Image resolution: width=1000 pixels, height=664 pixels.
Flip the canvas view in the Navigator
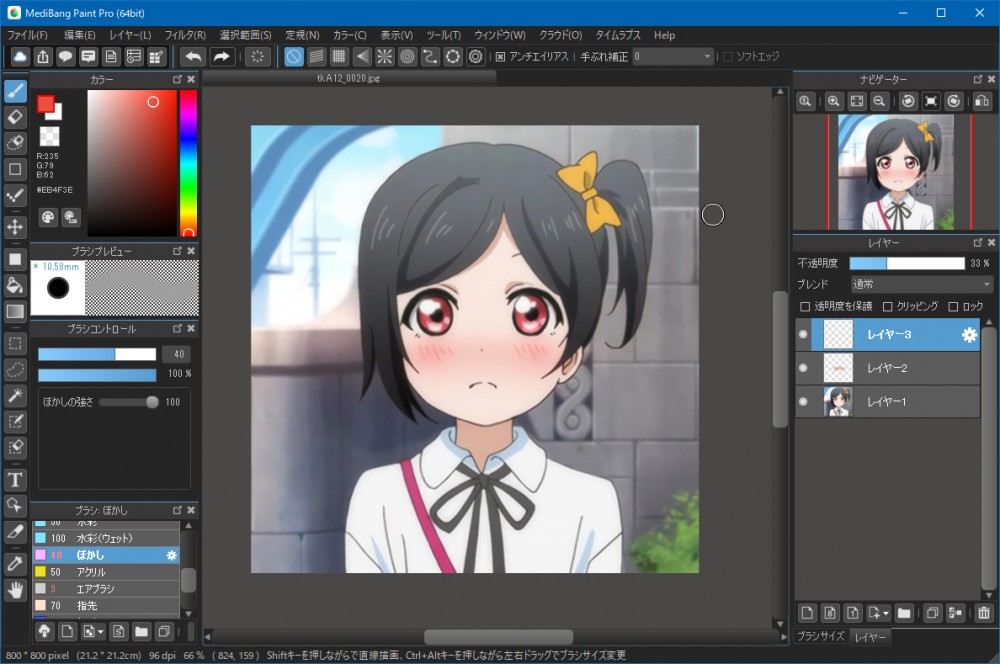tap(982, 101)
